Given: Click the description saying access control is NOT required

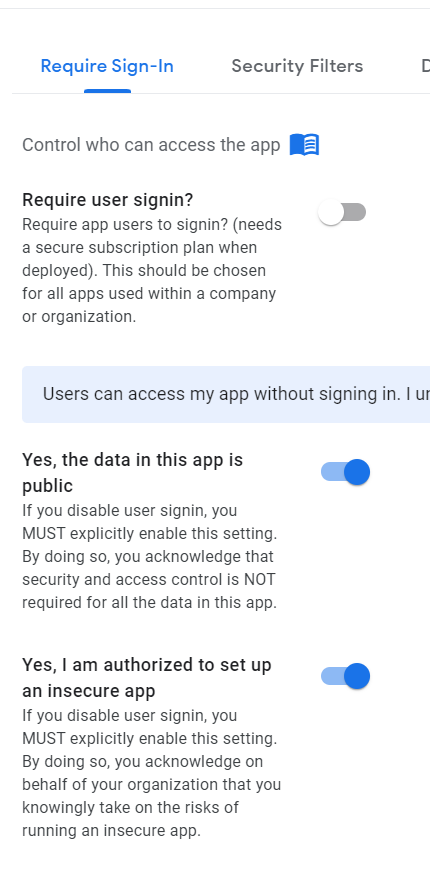Looking at the screenshot, I should click(x=150, y=557).
